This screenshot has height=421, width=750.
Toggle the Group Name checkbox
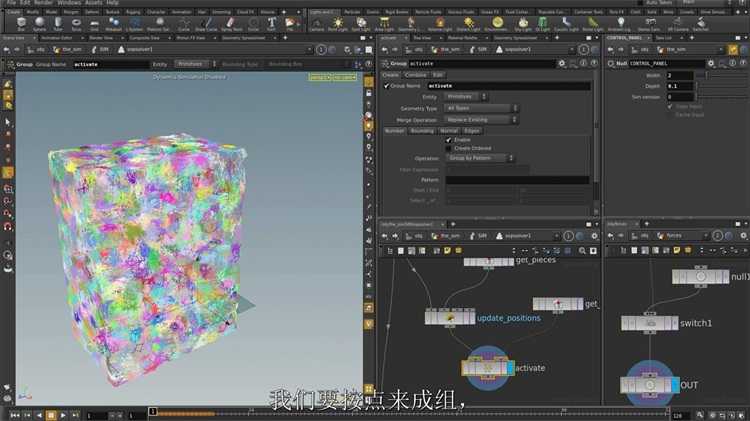coord(386,86)
